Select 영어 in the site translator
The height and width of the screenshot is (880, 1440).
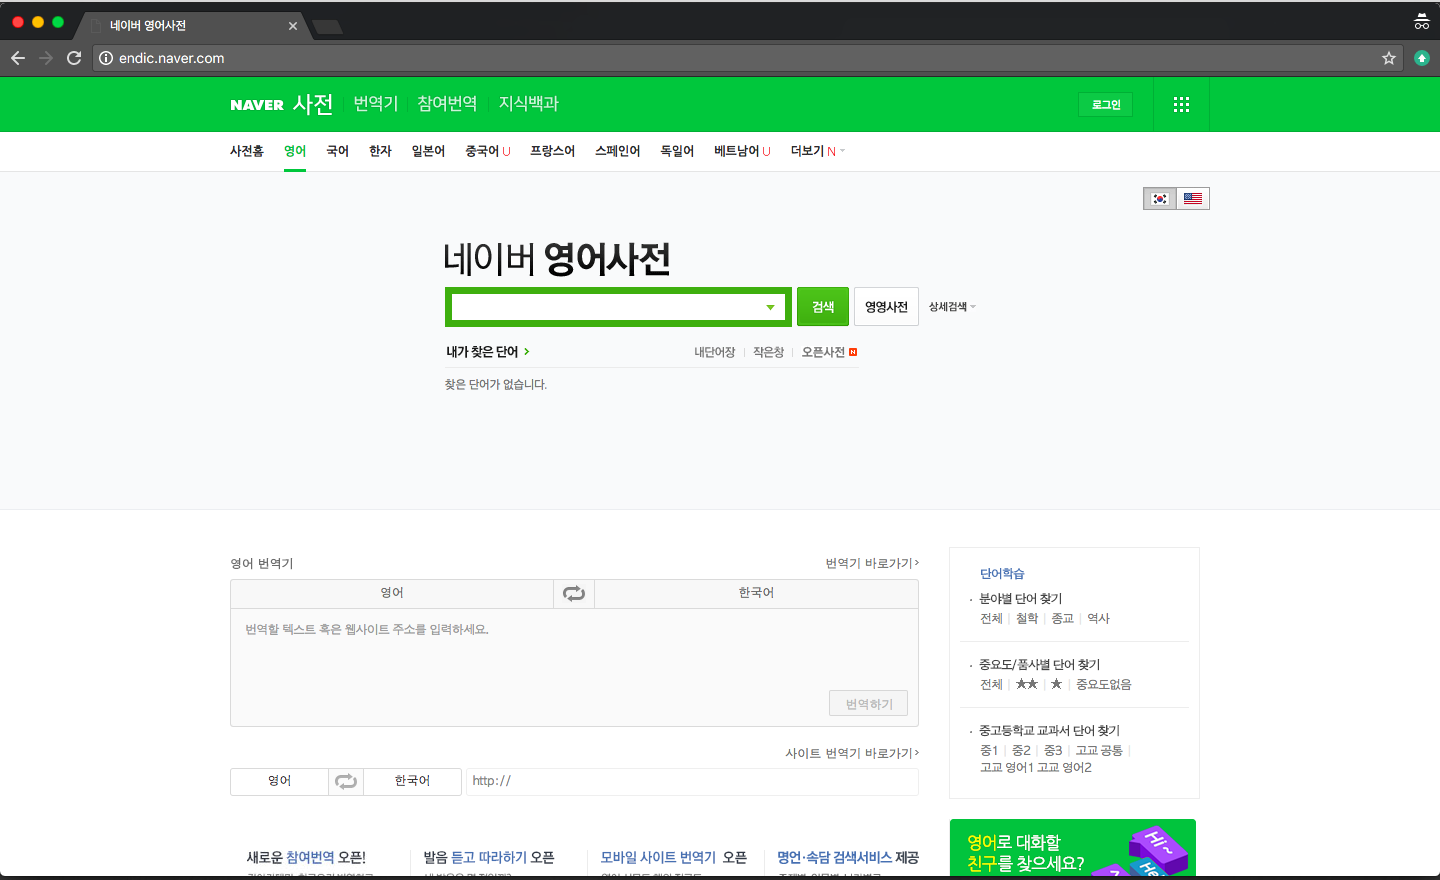(x=279, y=781)
